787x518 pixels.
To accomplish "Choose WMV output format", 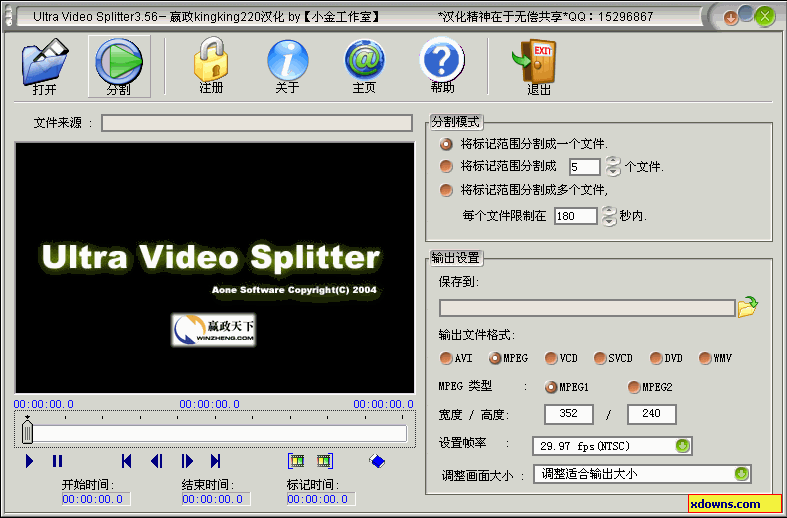I will point(705,358).
